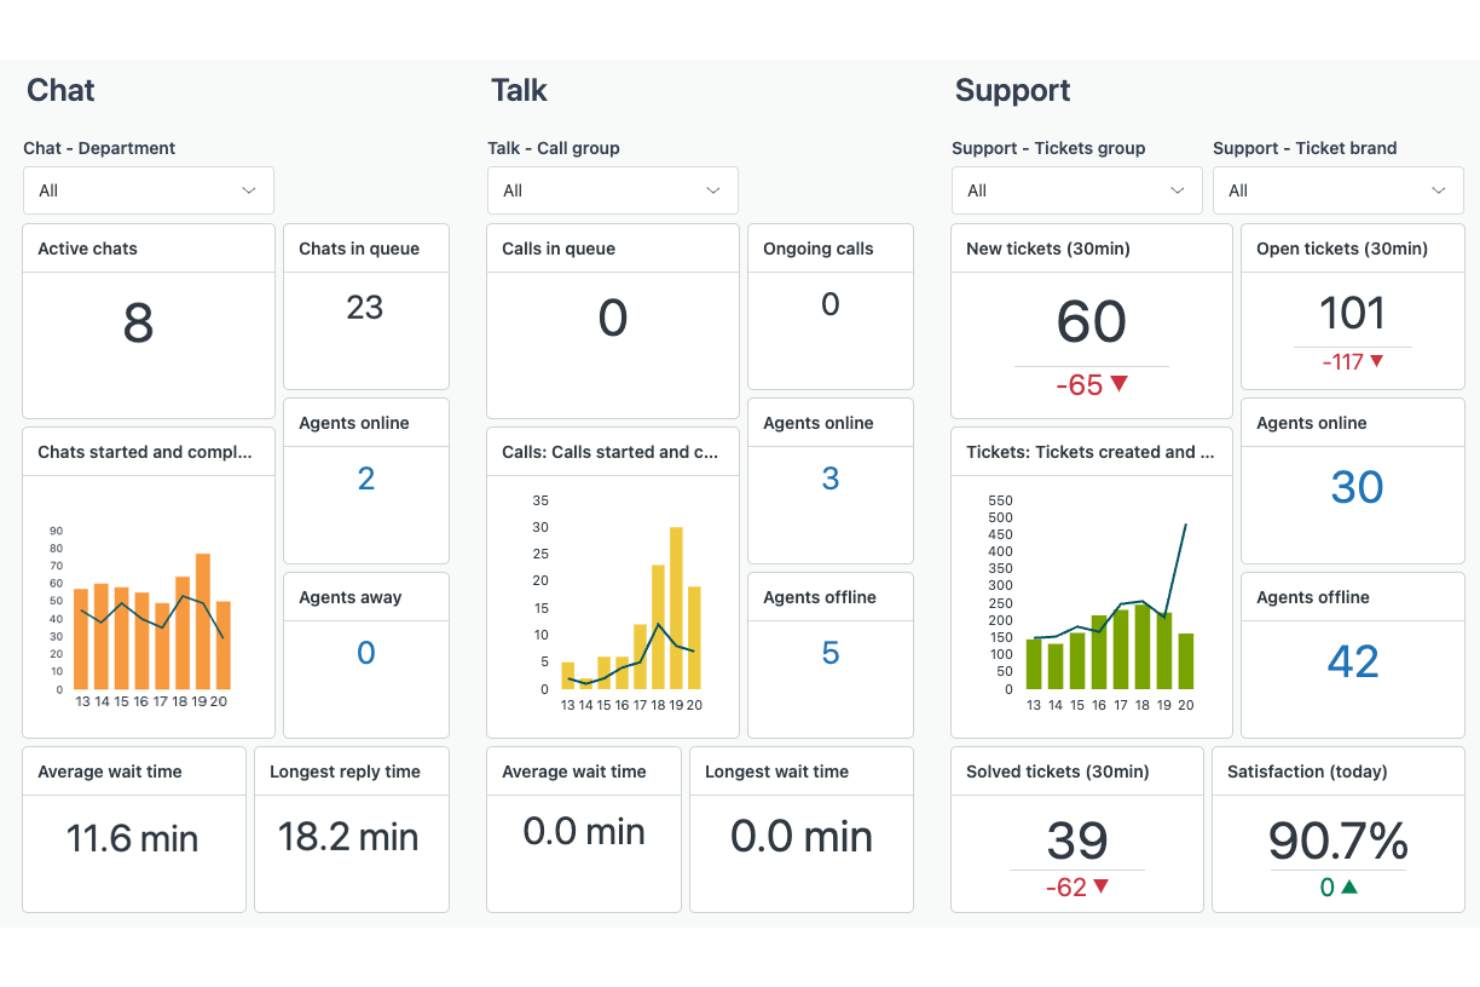The height and width of the screenshot is (987, 1480).
Task: Open the Chat Department dropdown
Action: point(148,190)
